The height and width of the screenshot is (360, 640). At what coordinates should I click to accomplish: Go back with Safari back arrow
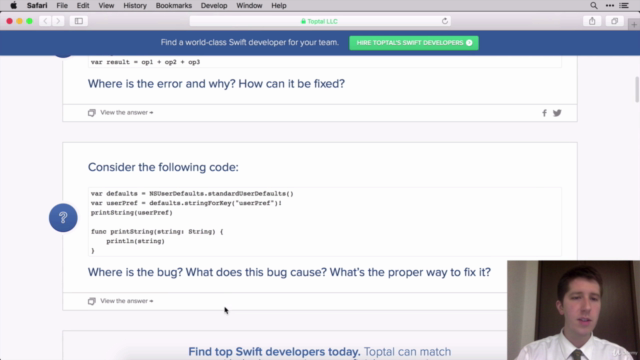point(45,21)
